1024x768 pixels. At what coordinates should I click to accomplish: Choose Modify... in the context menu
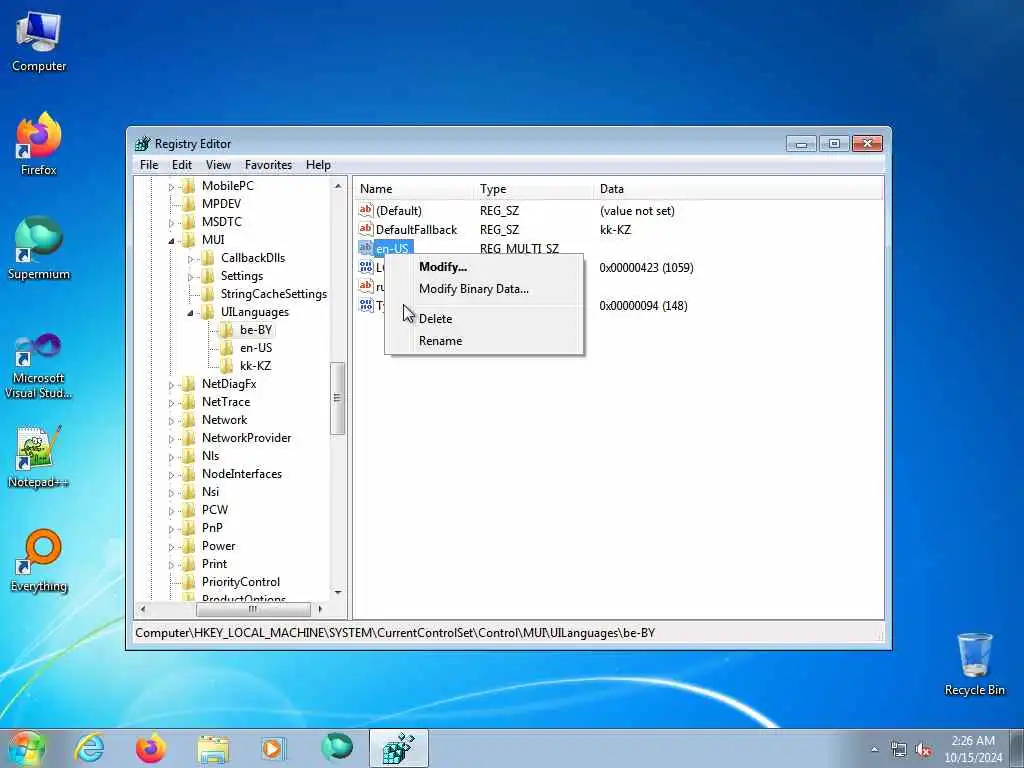tap(484, 266)
